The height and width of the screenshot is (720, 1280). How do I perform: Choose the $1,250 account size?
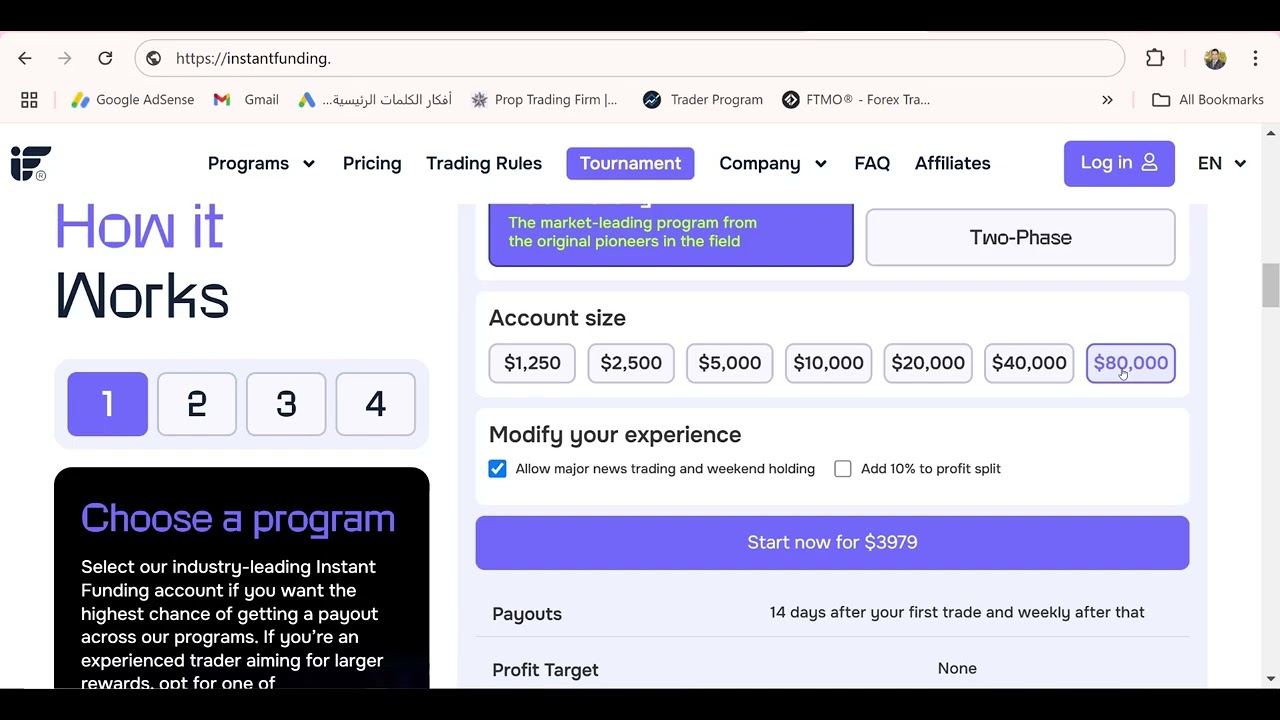[x=532, y=363]
